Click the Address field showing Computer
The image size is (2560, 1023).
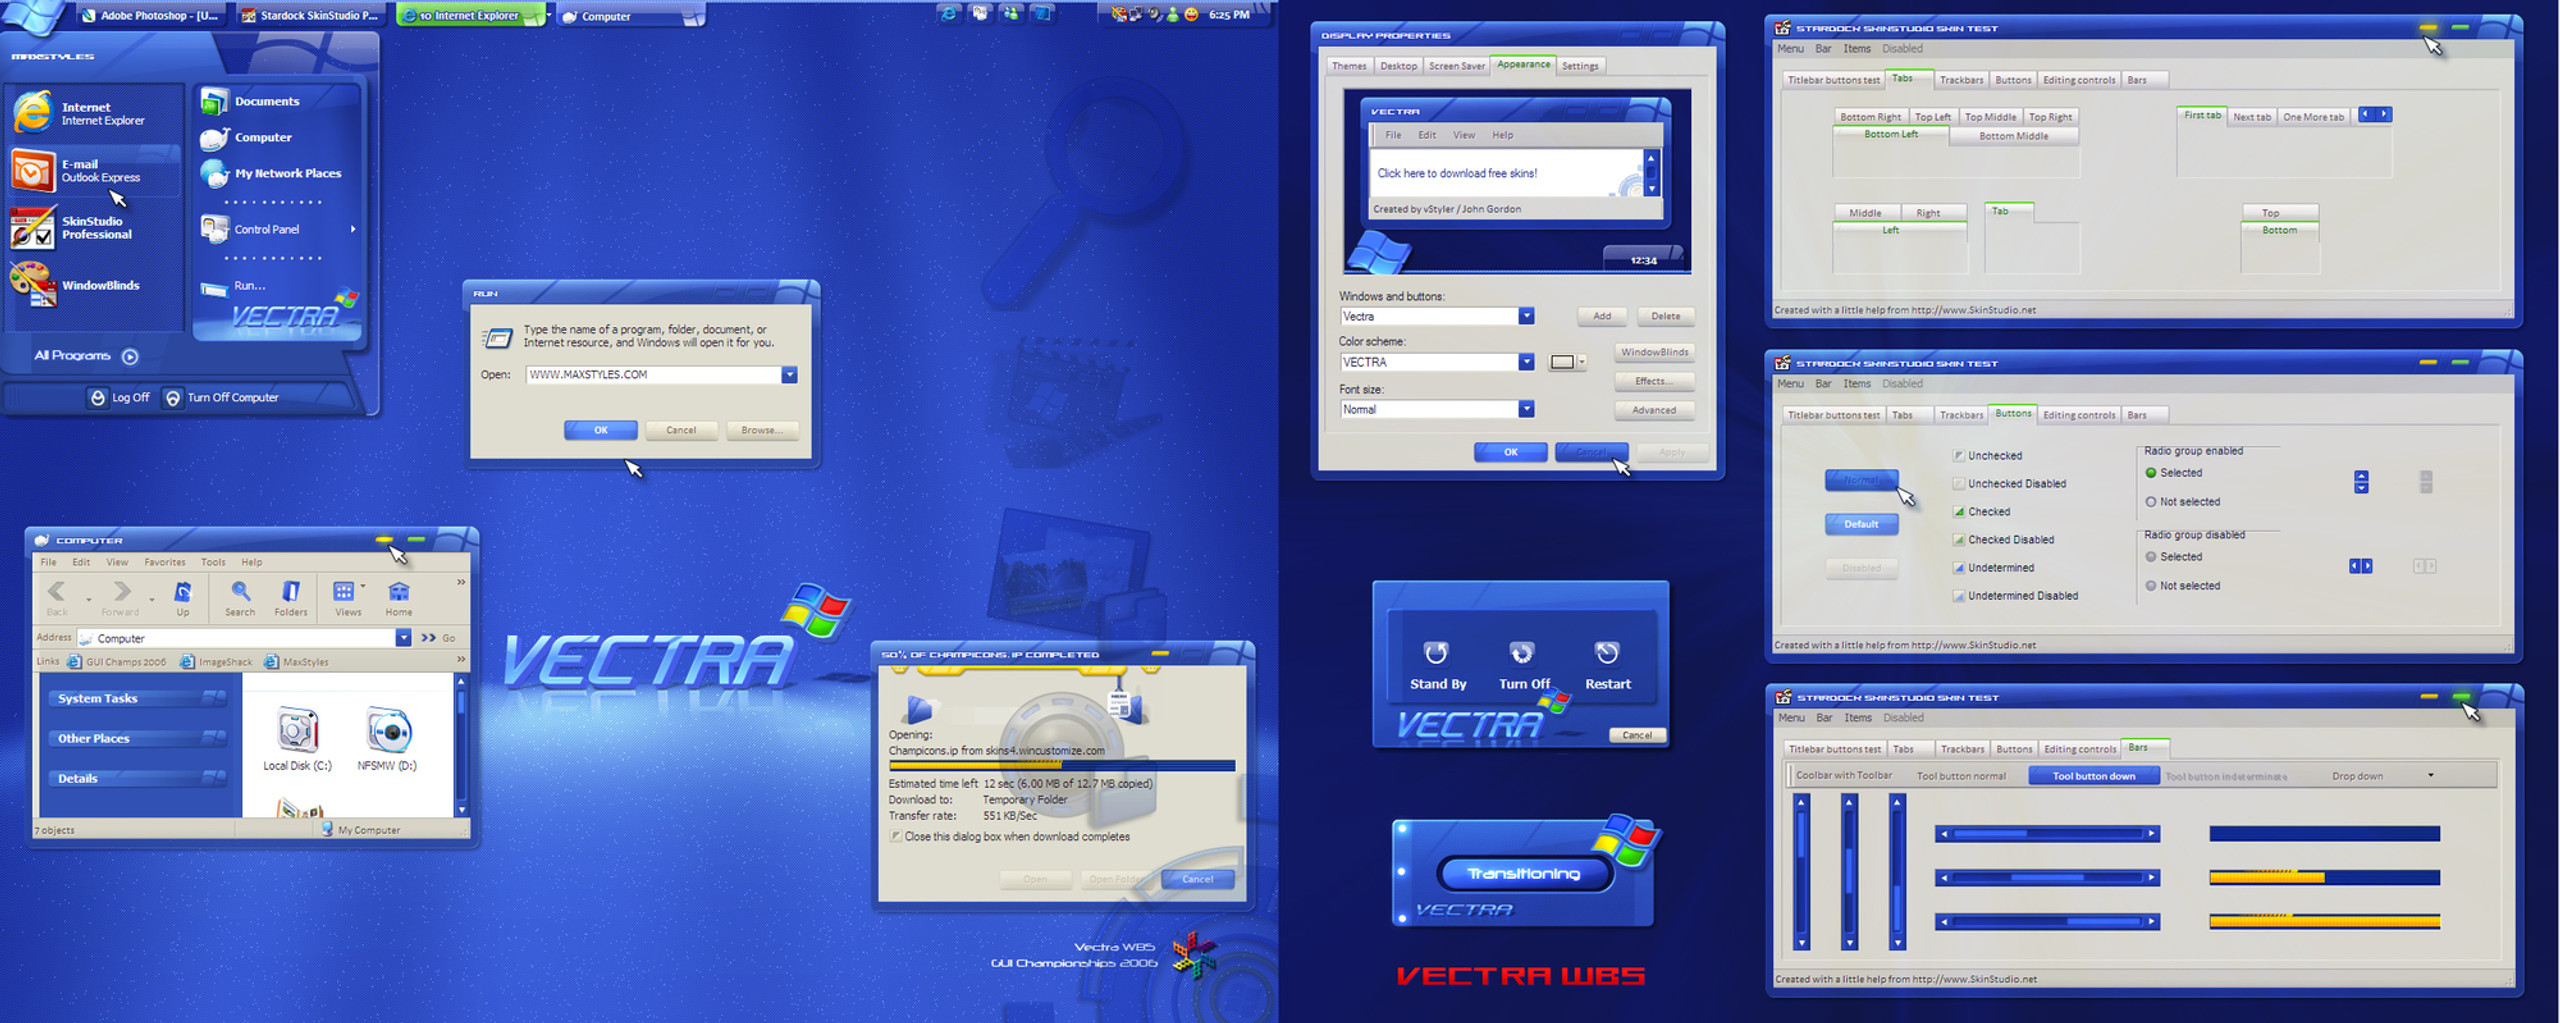(237, 638)
